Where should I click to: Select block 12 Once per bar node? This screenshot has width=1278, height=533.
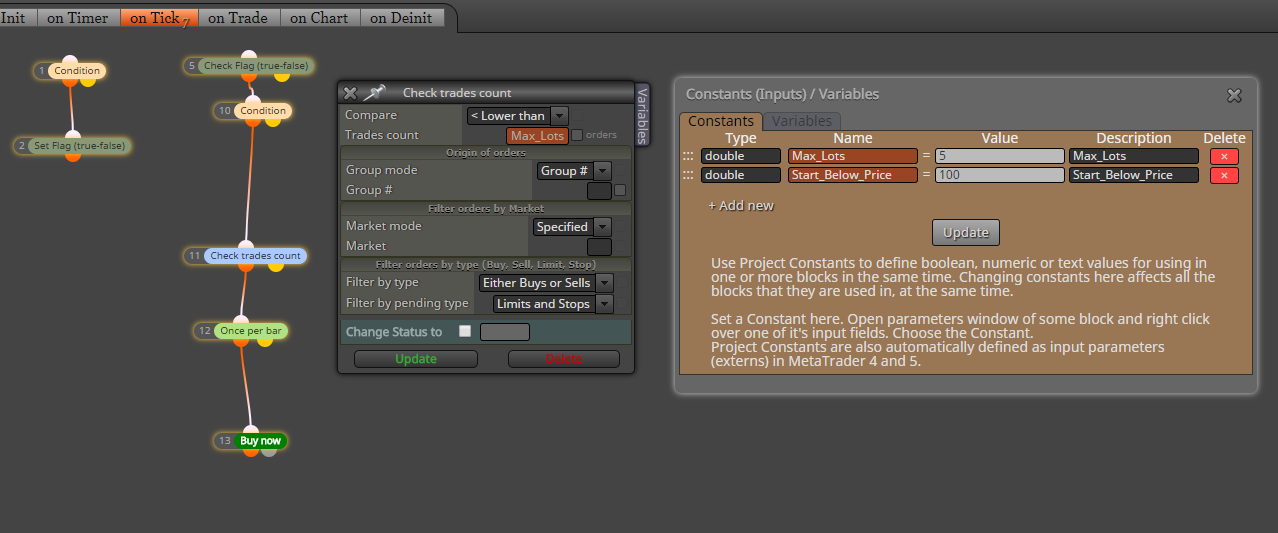point(251,330)
